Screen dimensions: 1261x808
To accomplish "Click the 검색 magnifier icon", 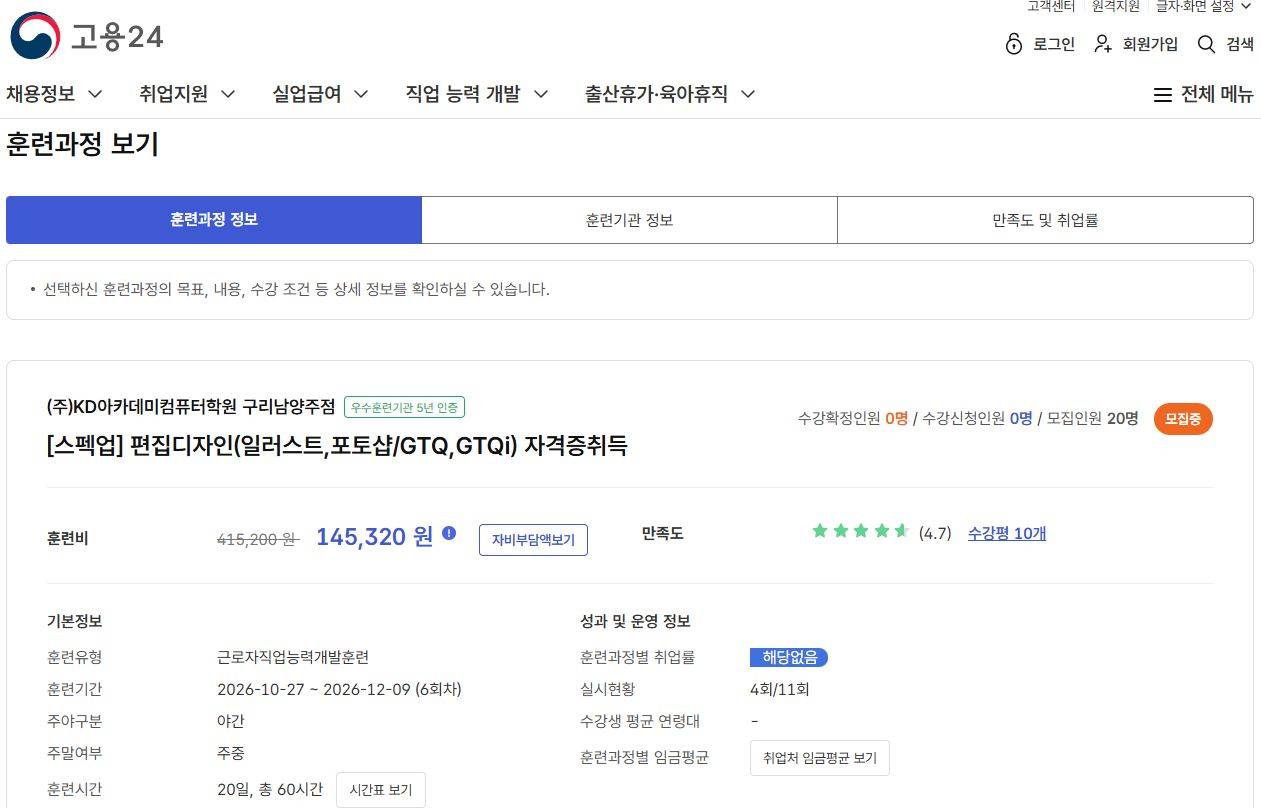I will 1207,44.
